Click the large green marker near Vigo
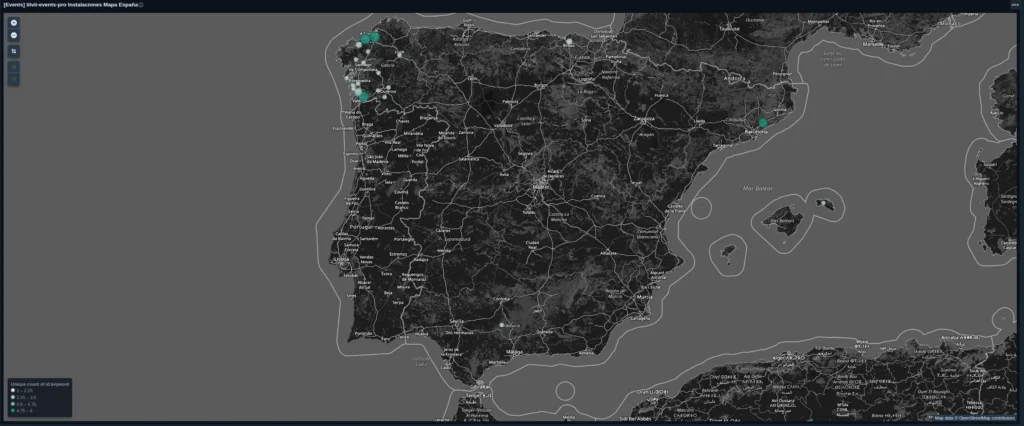The height and width of the screenshot is (426, 1024). click(363, 96)
